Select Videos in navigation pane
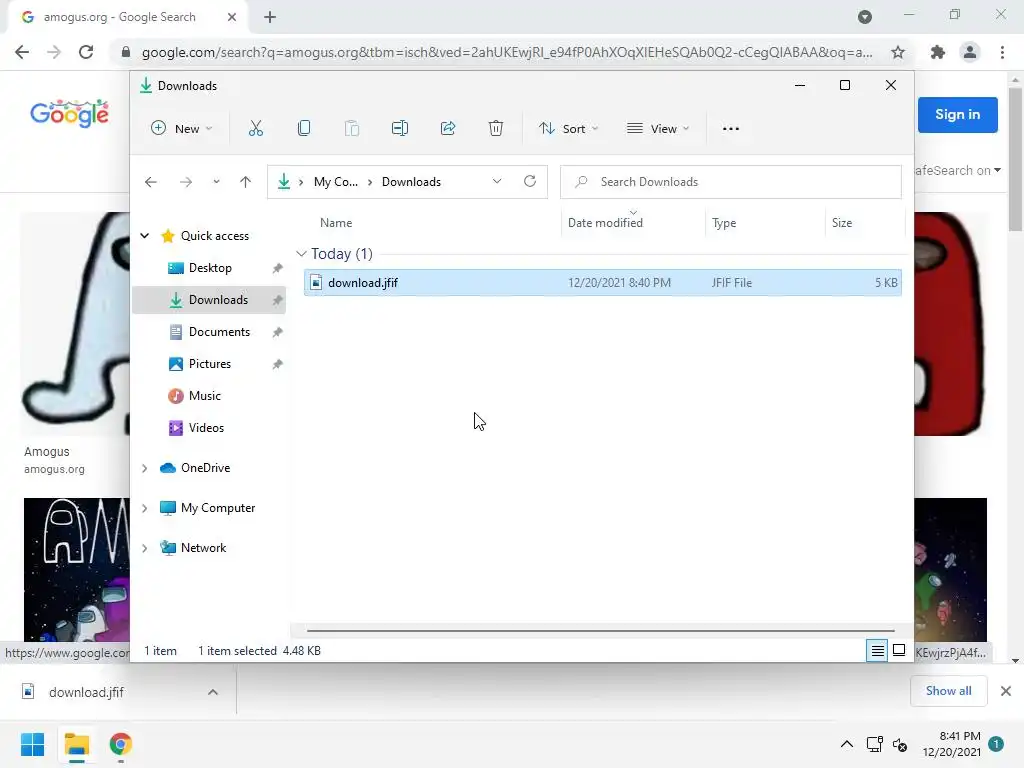Image resolution: width=1024 pixels, height=768 pixels. click(209, 428)
